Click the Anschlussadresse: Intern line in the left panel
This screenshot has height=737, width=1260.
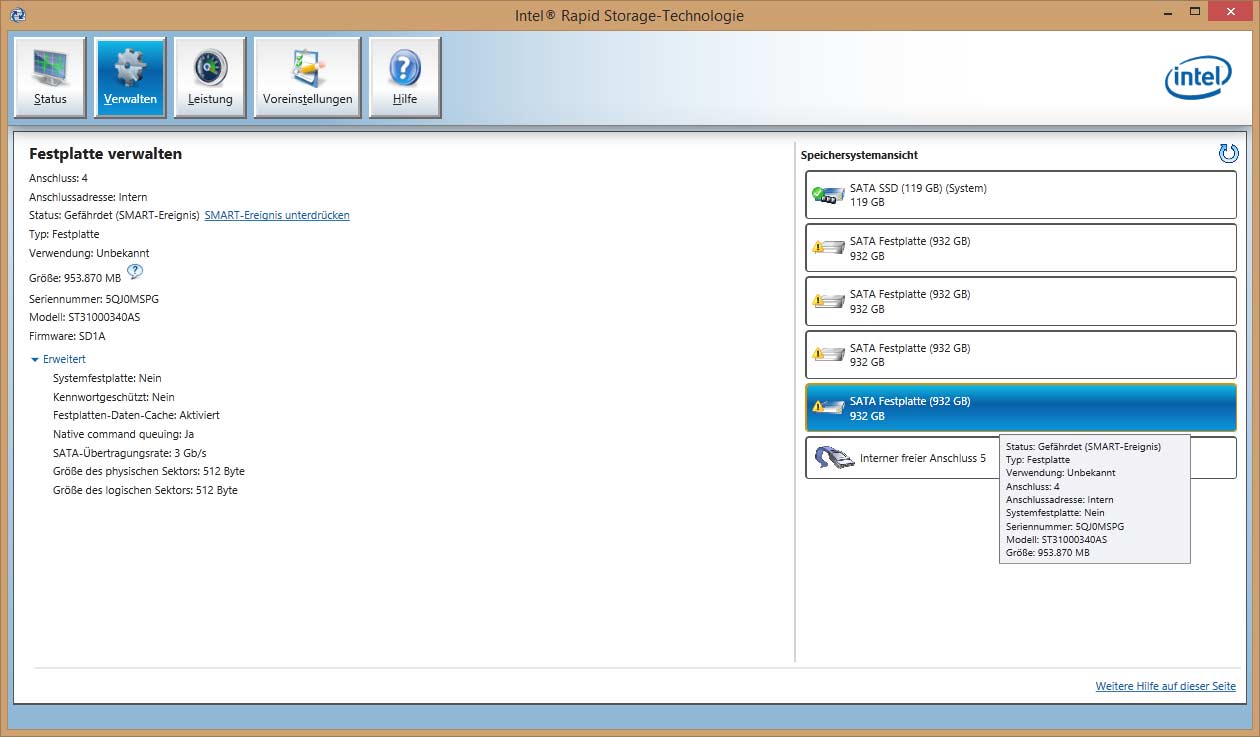coord(88,197)
